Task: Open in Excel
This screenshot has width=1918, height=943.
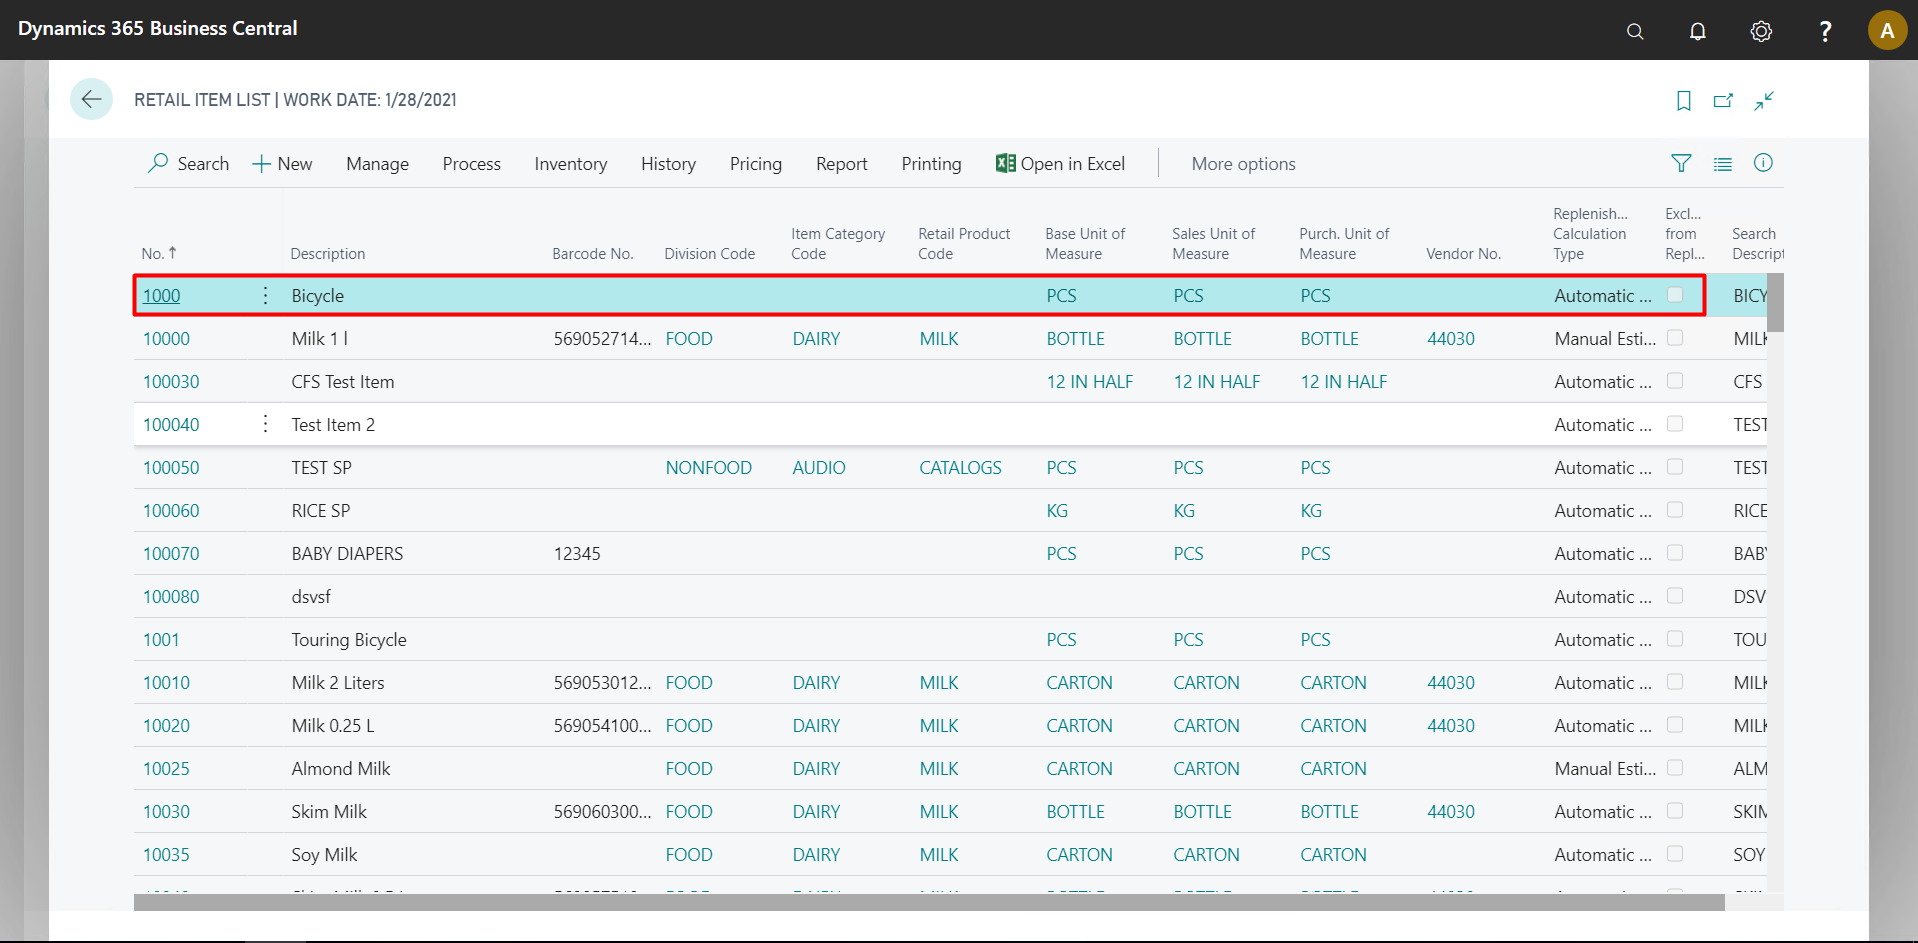Action: point(1060,163)
